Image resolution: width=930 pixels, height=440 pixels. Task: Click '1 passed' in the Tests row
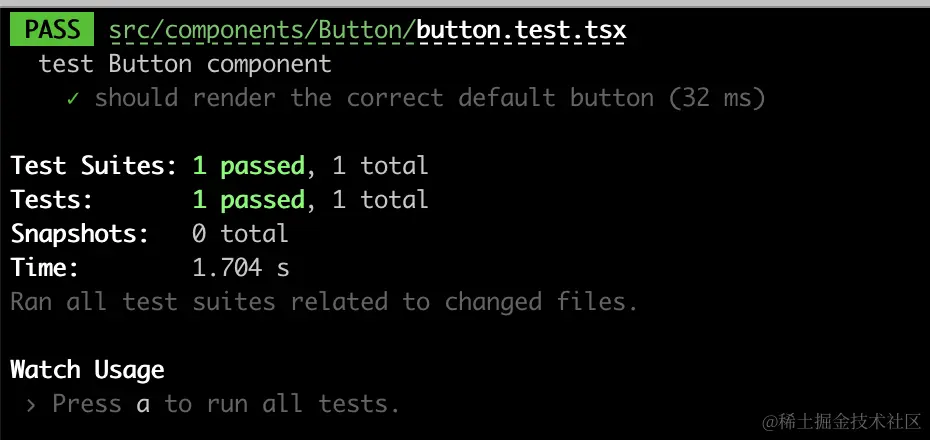pyautogui.click(x=249, y=200)
